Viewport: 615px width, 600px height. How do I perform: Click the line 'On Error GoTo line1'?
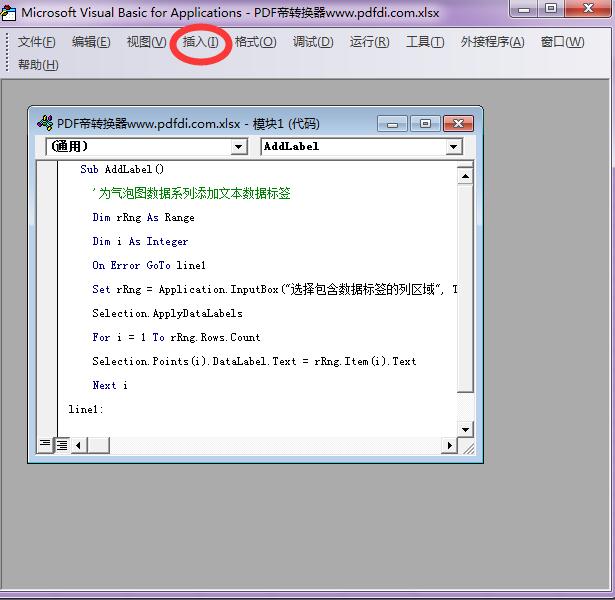[149, 265]
